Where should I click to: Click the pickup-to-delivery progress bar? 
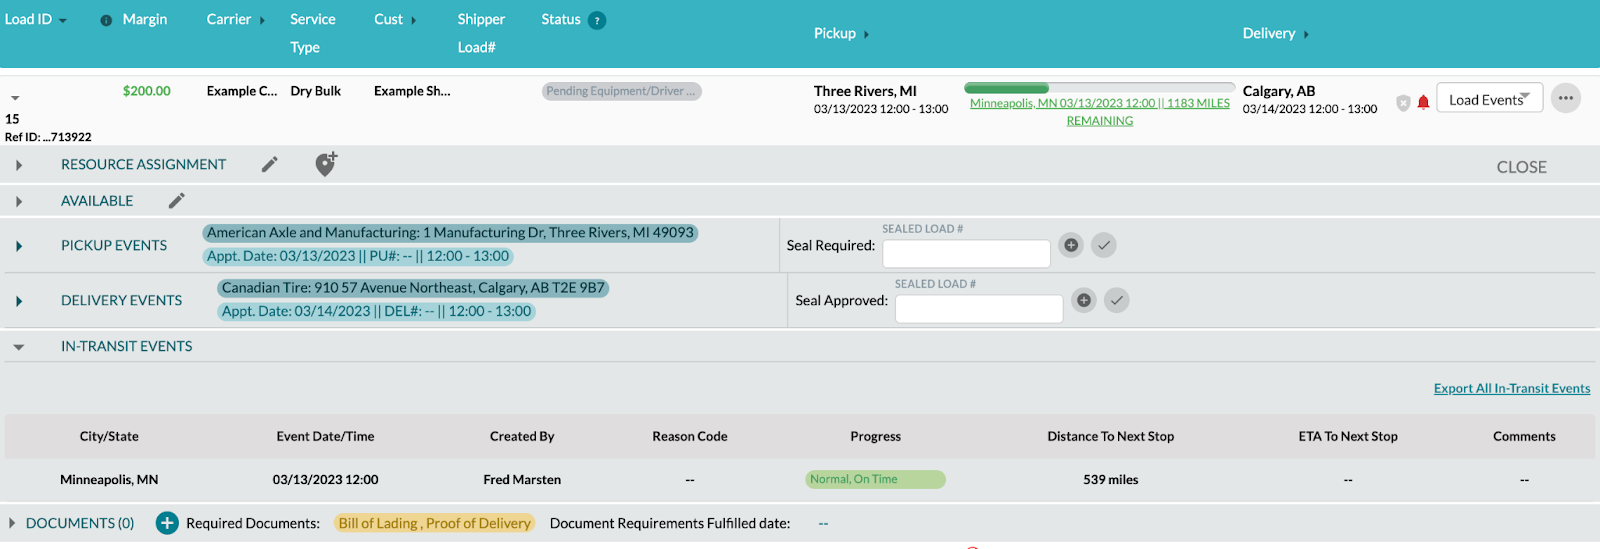tap(1100, 88)
